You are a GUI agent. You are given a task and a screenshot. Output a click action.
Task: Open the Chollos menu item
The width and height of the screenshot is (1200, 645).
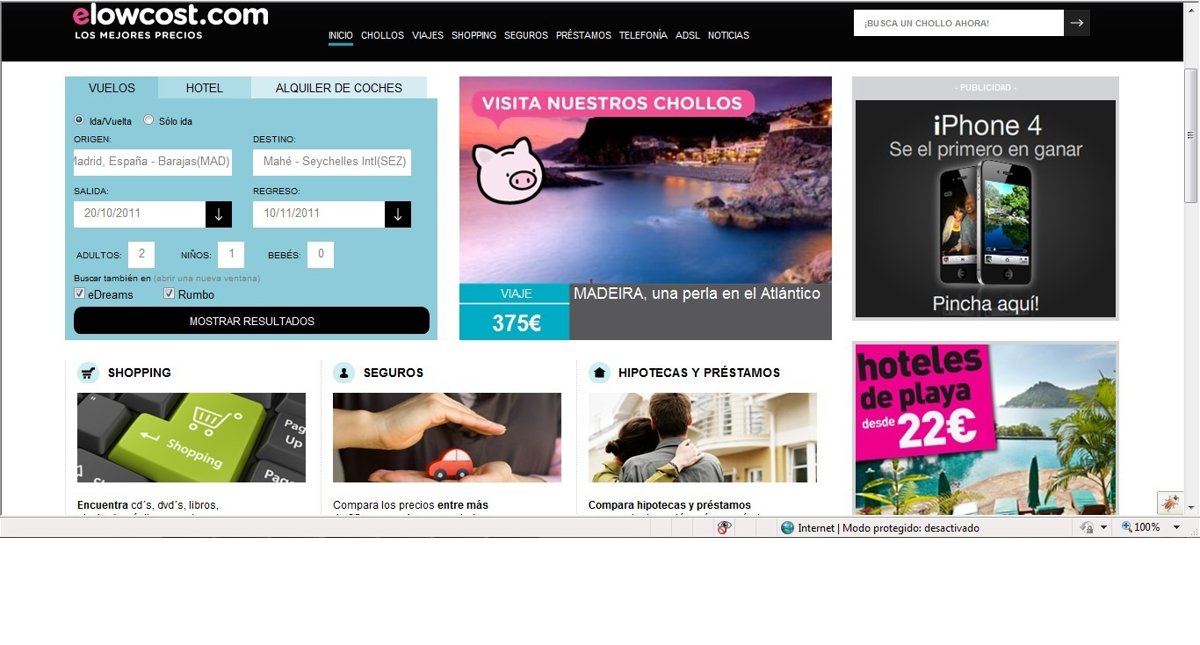point(382,35)
